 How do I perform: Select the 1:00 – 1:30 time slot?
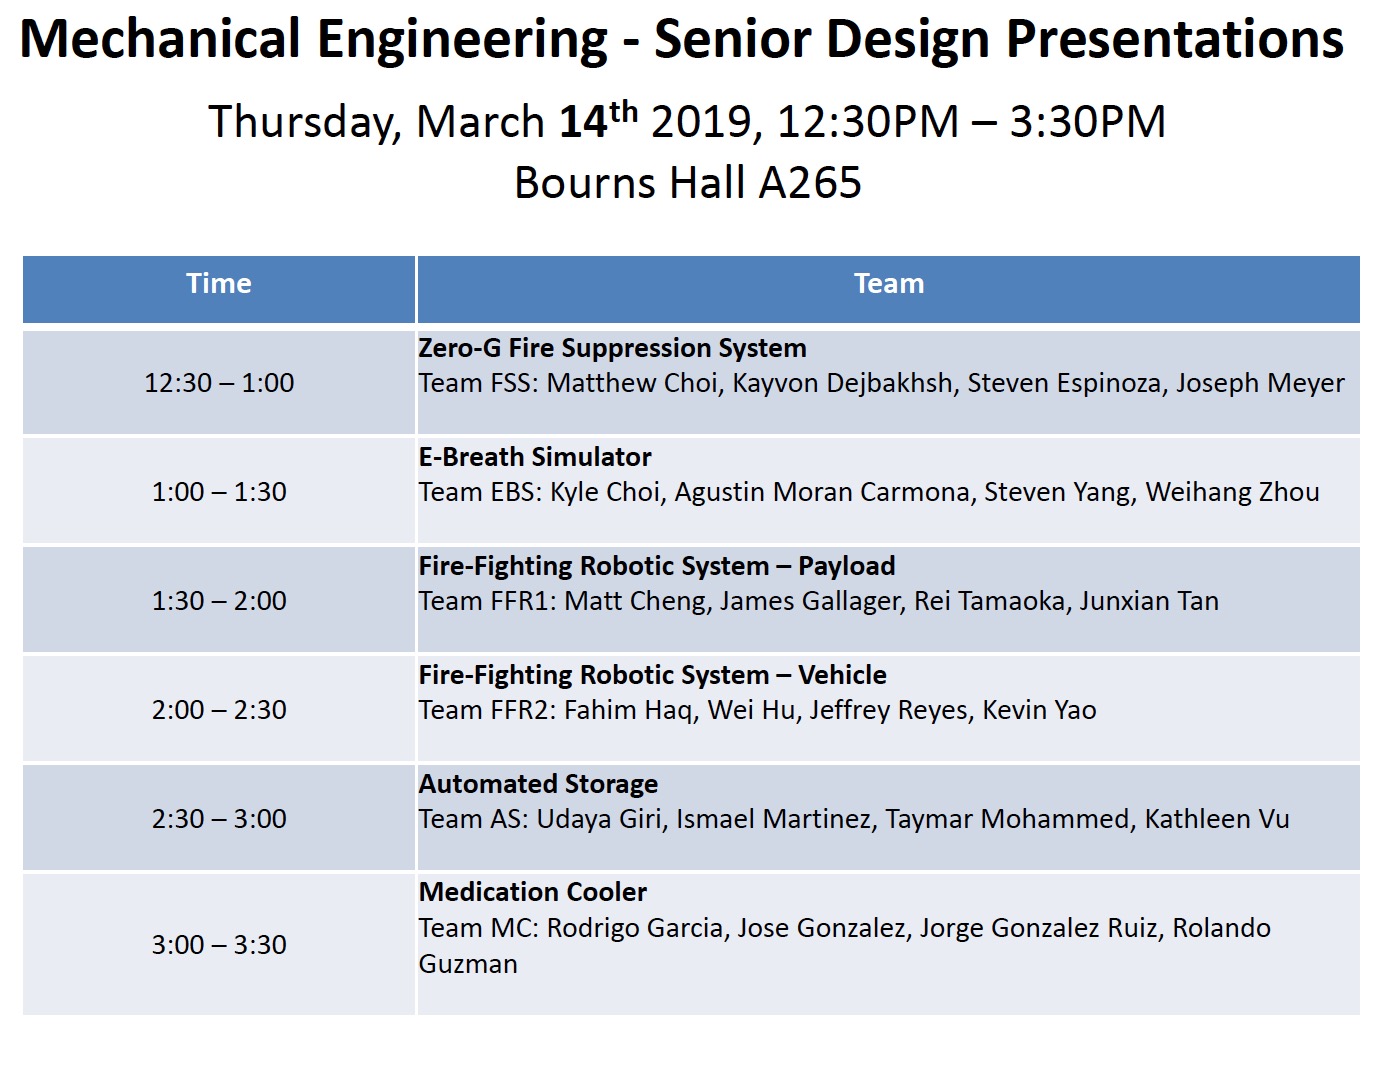[219, 492]
